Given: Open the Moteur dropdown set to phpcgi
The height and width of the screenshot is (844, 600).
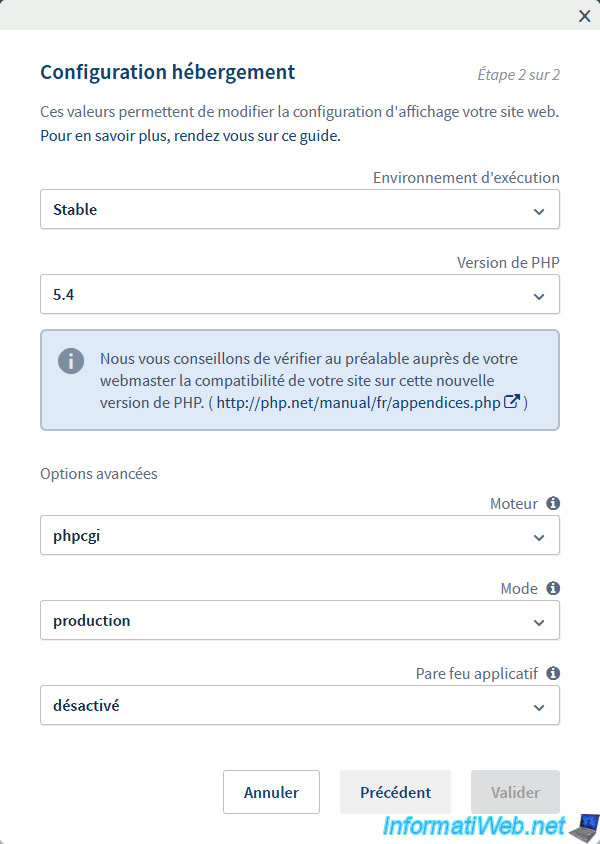Looking at the screenshot, I should 299,536.
